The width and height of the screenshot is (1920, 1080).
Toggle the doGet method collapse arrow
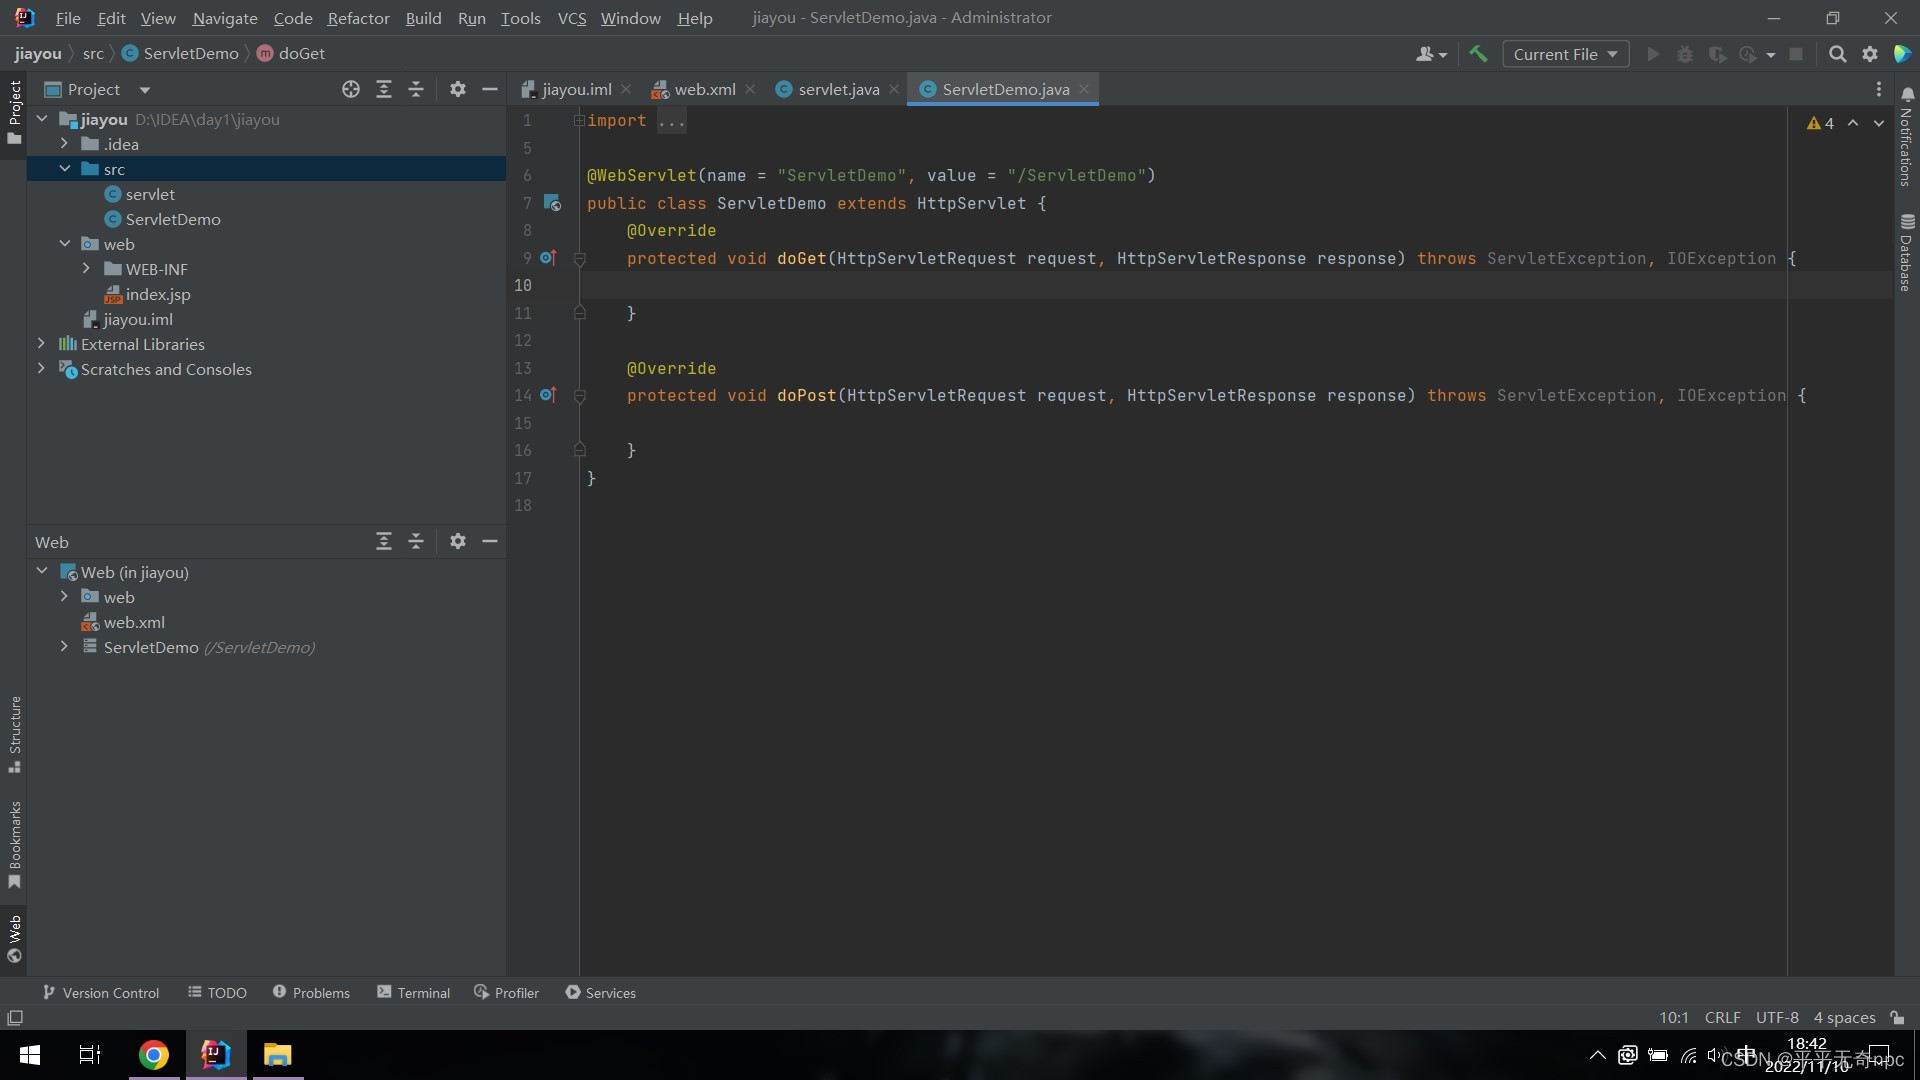pos(579,258)
